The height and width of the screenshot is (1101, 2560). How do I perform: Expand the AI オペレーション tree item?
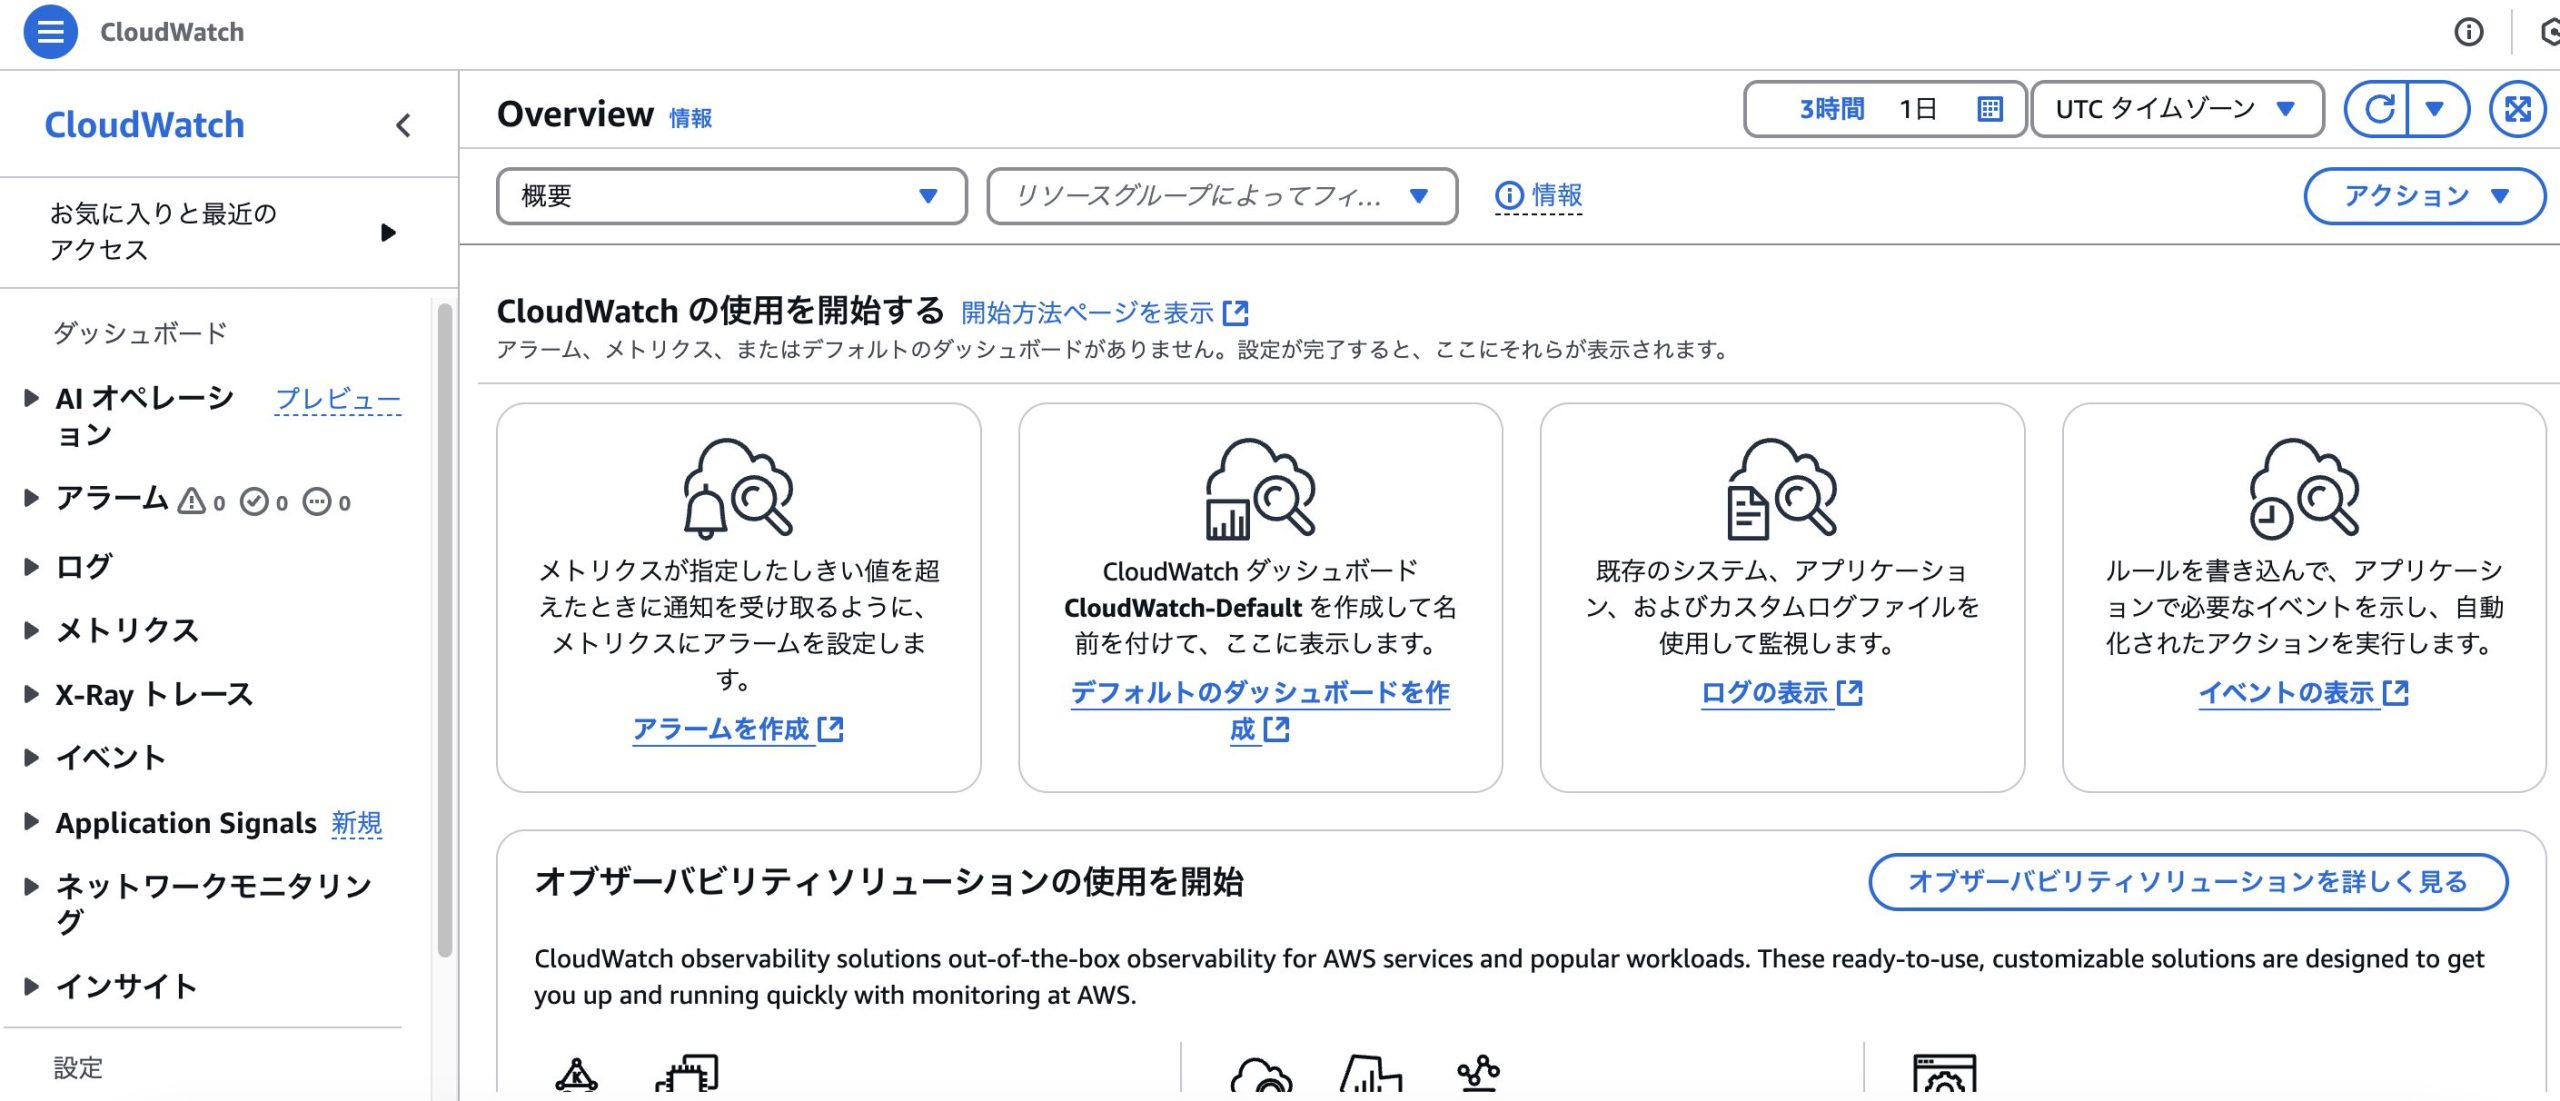tap(31, 398)
